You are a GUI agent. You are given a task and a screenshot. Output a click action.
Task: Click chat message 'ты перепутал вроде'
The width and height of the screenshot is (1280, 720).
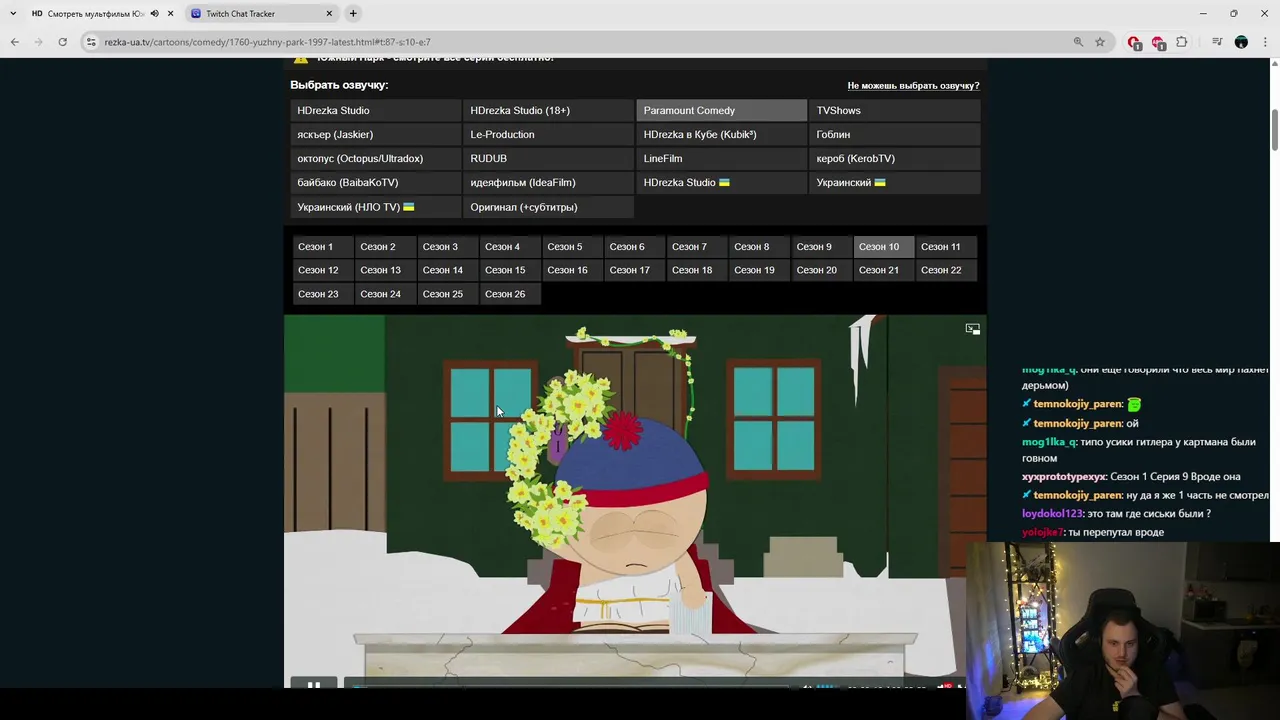1116,532
